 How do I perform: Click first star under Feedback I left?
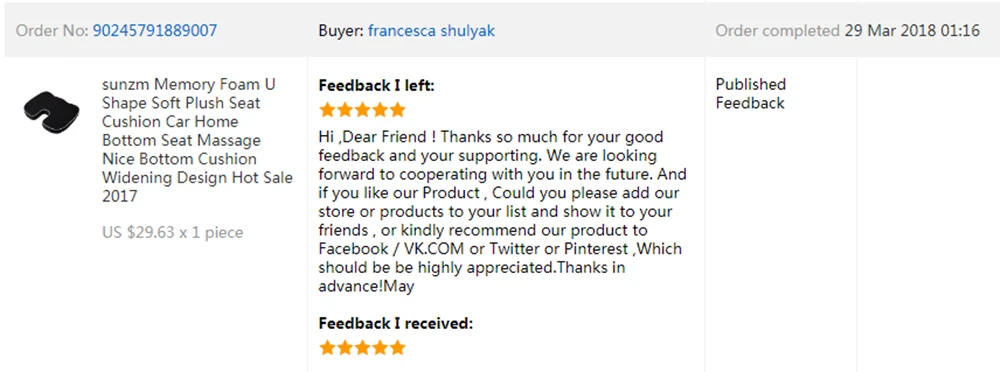pos(328,110)
